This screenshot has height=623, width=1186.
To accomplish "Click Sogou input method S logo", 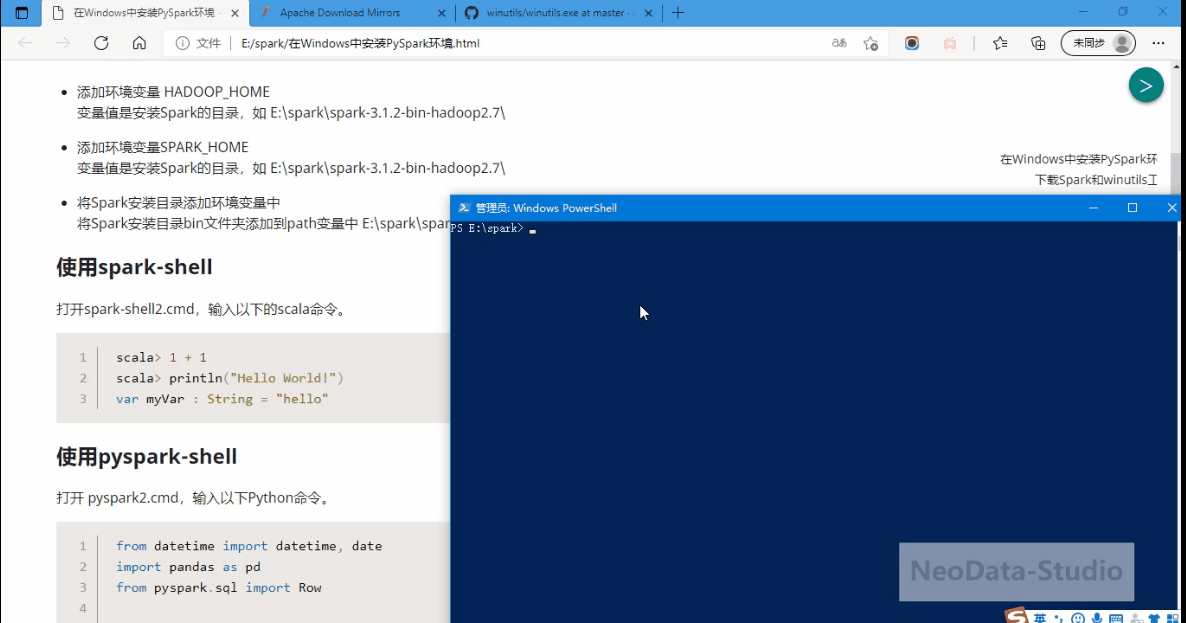I will click(x=1017, y=615).
